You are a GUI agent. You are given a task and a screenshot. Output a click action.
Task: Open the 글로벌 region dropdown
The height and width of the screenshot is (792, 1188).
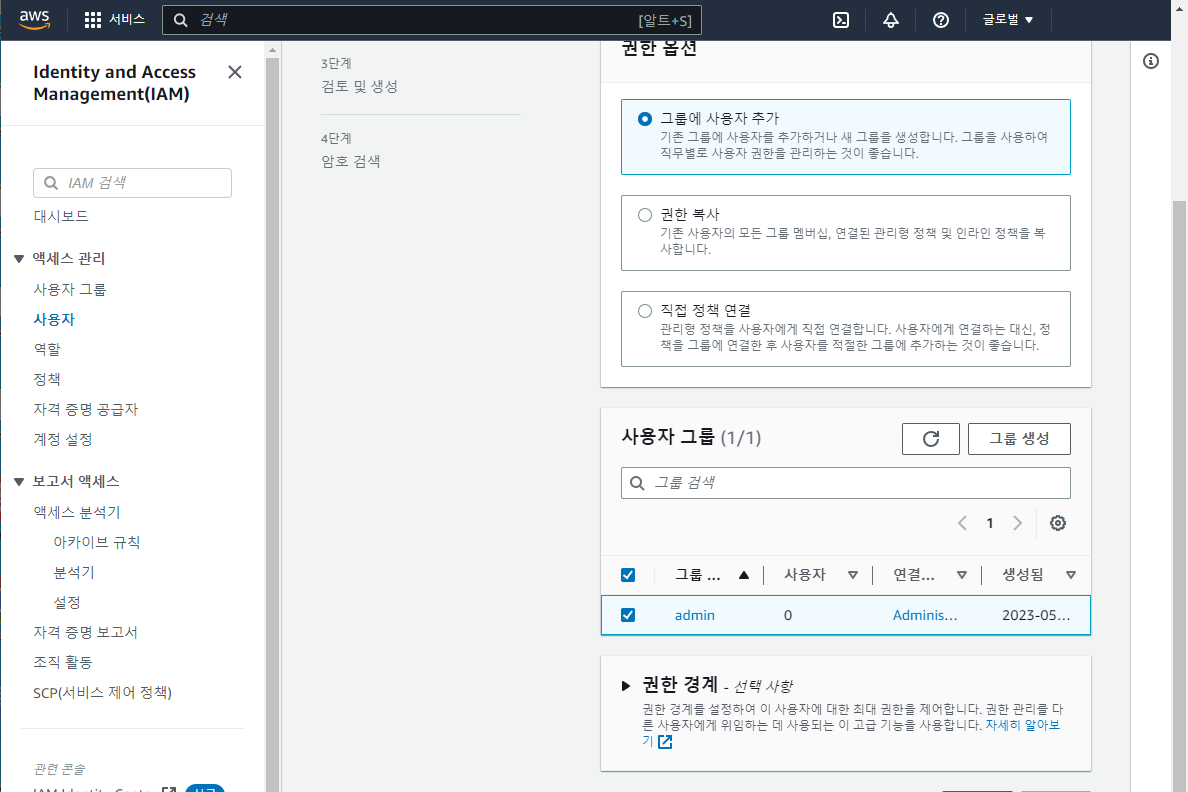1008,20
